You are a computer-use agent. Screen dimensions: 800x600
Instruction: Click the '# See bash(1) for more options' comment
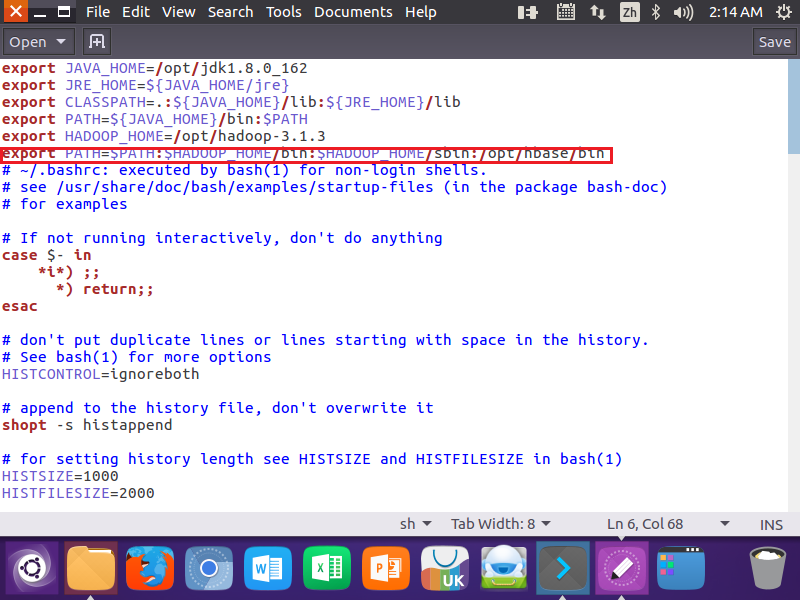[136, 357]
